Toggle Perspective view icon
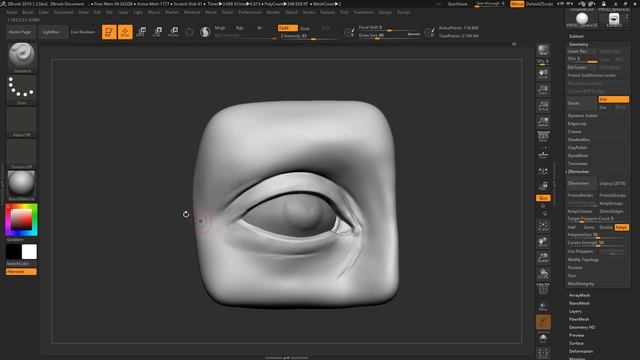The image size is (640, 360). (x=543, y=137)
